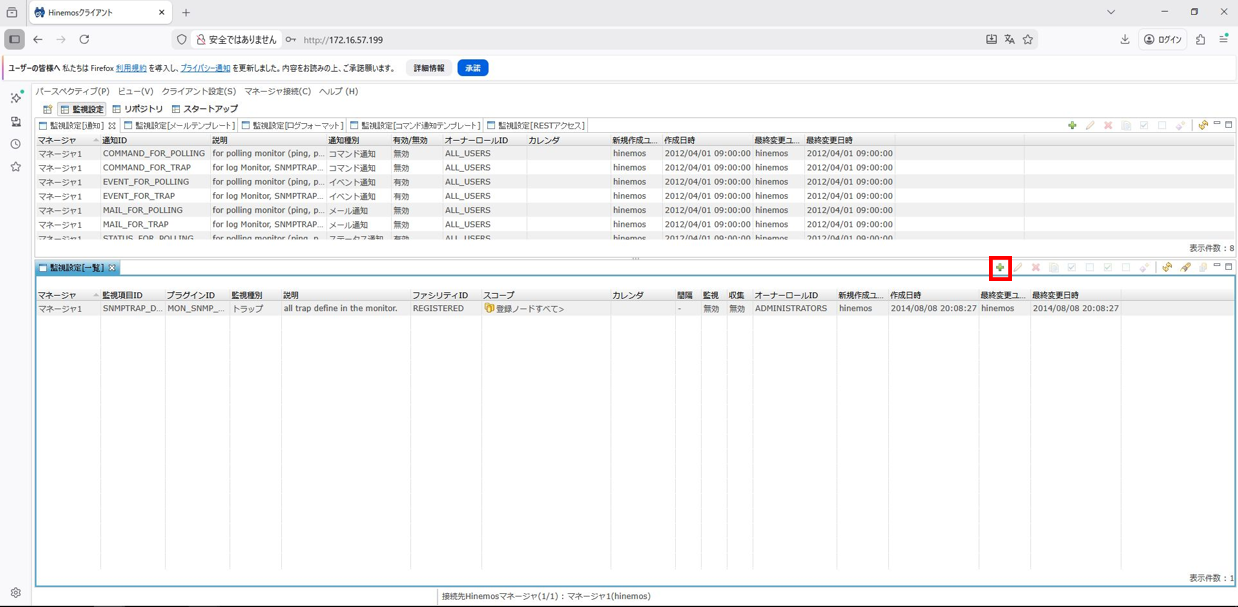1238x607 pixels.
Task: Refresh the 監視設定[通知] notification list
Action: [1203, 126]
